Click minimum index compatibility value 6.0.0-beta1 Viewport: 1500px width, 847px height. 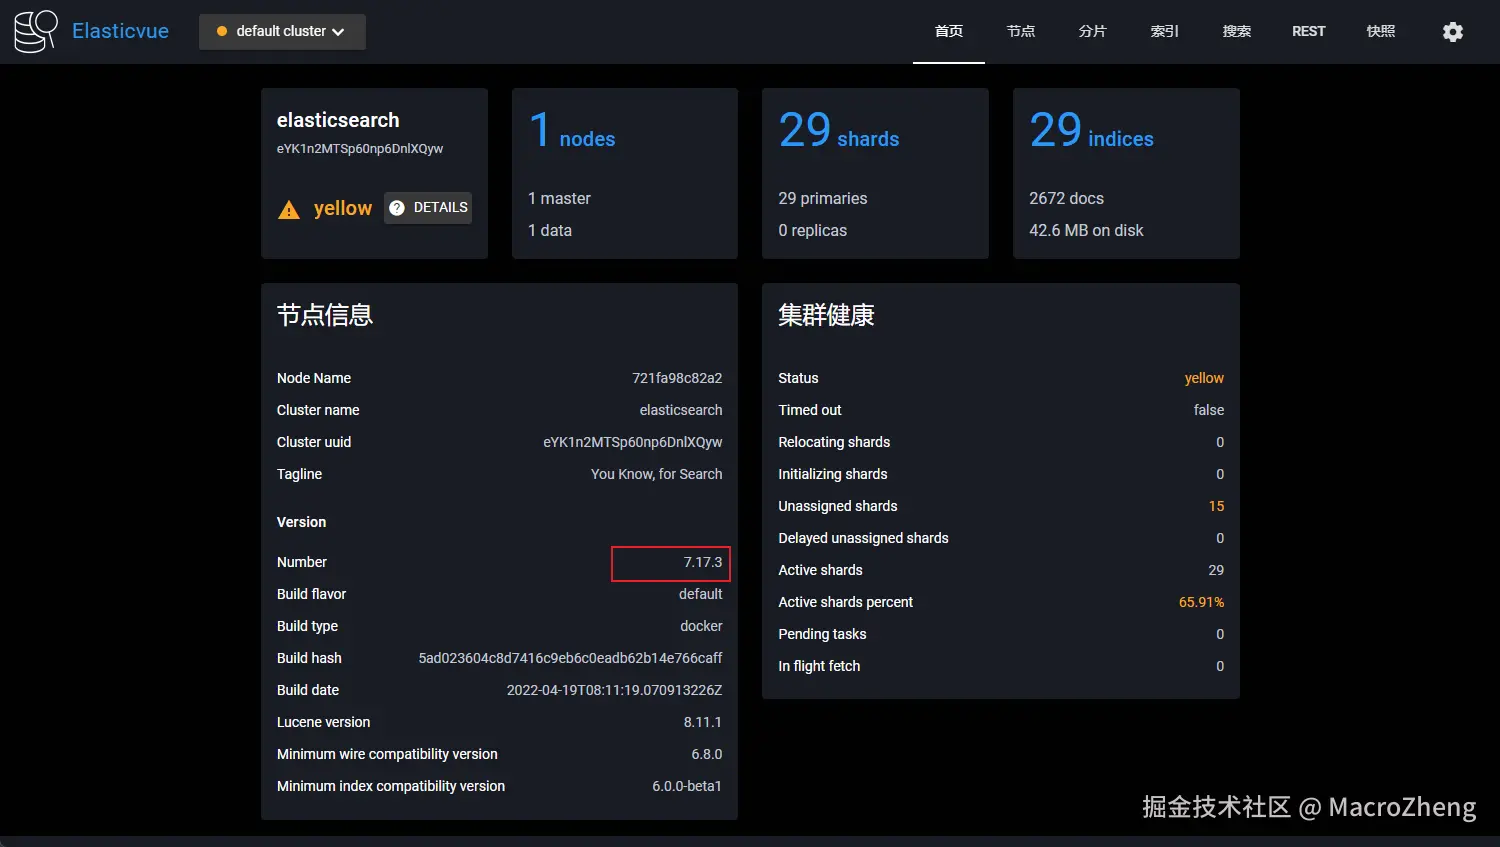click(x=687, y=786)
